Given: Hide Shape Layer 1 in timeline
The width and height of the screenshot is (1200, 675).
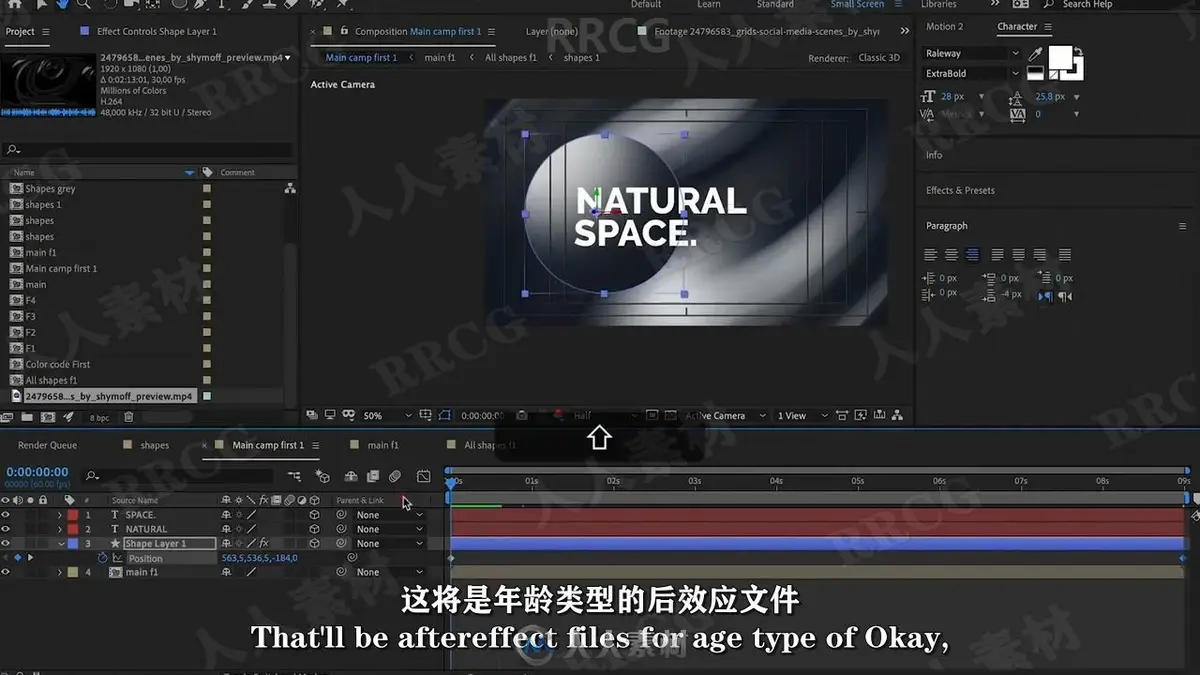Looking at the screenshot, I should [x=6, y=543].
